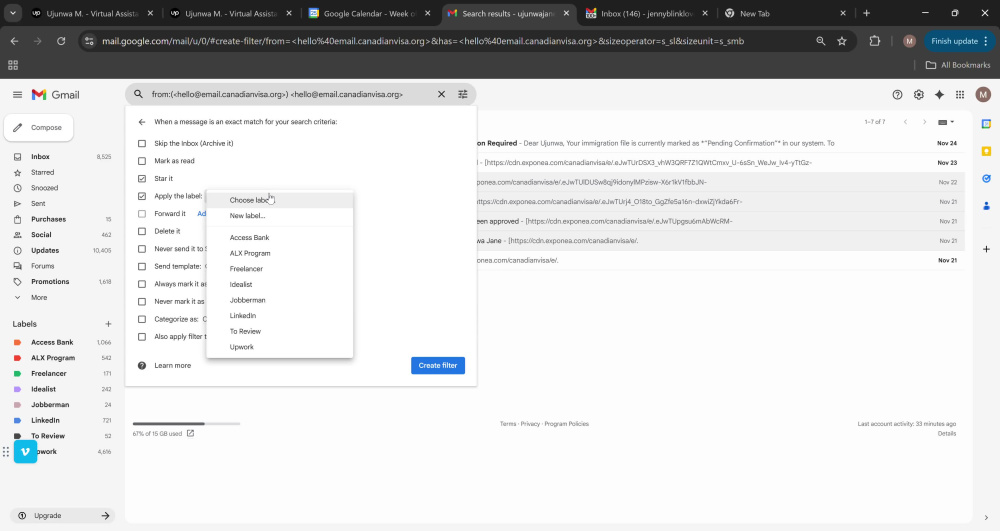
Task: Click the search magnifier icon in Gmail
Action: (138, 94)
